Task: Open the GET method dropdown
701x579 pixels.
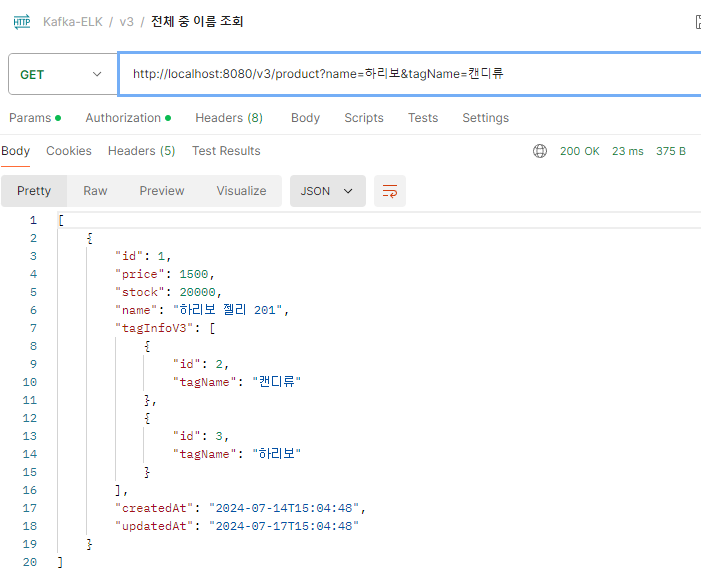Action: coord(63,74)
